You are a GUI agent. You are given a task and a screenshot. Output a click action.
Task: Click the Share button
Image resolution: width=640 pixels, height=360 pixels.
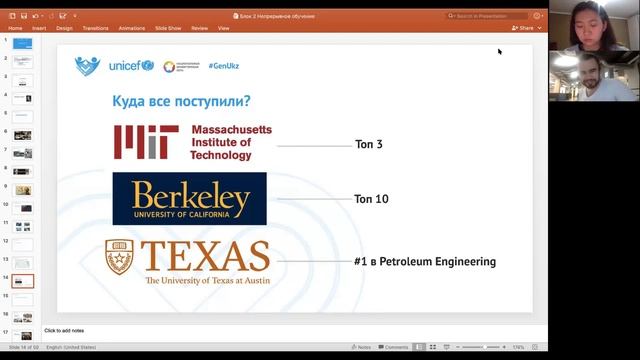click(x=522, y=28)
